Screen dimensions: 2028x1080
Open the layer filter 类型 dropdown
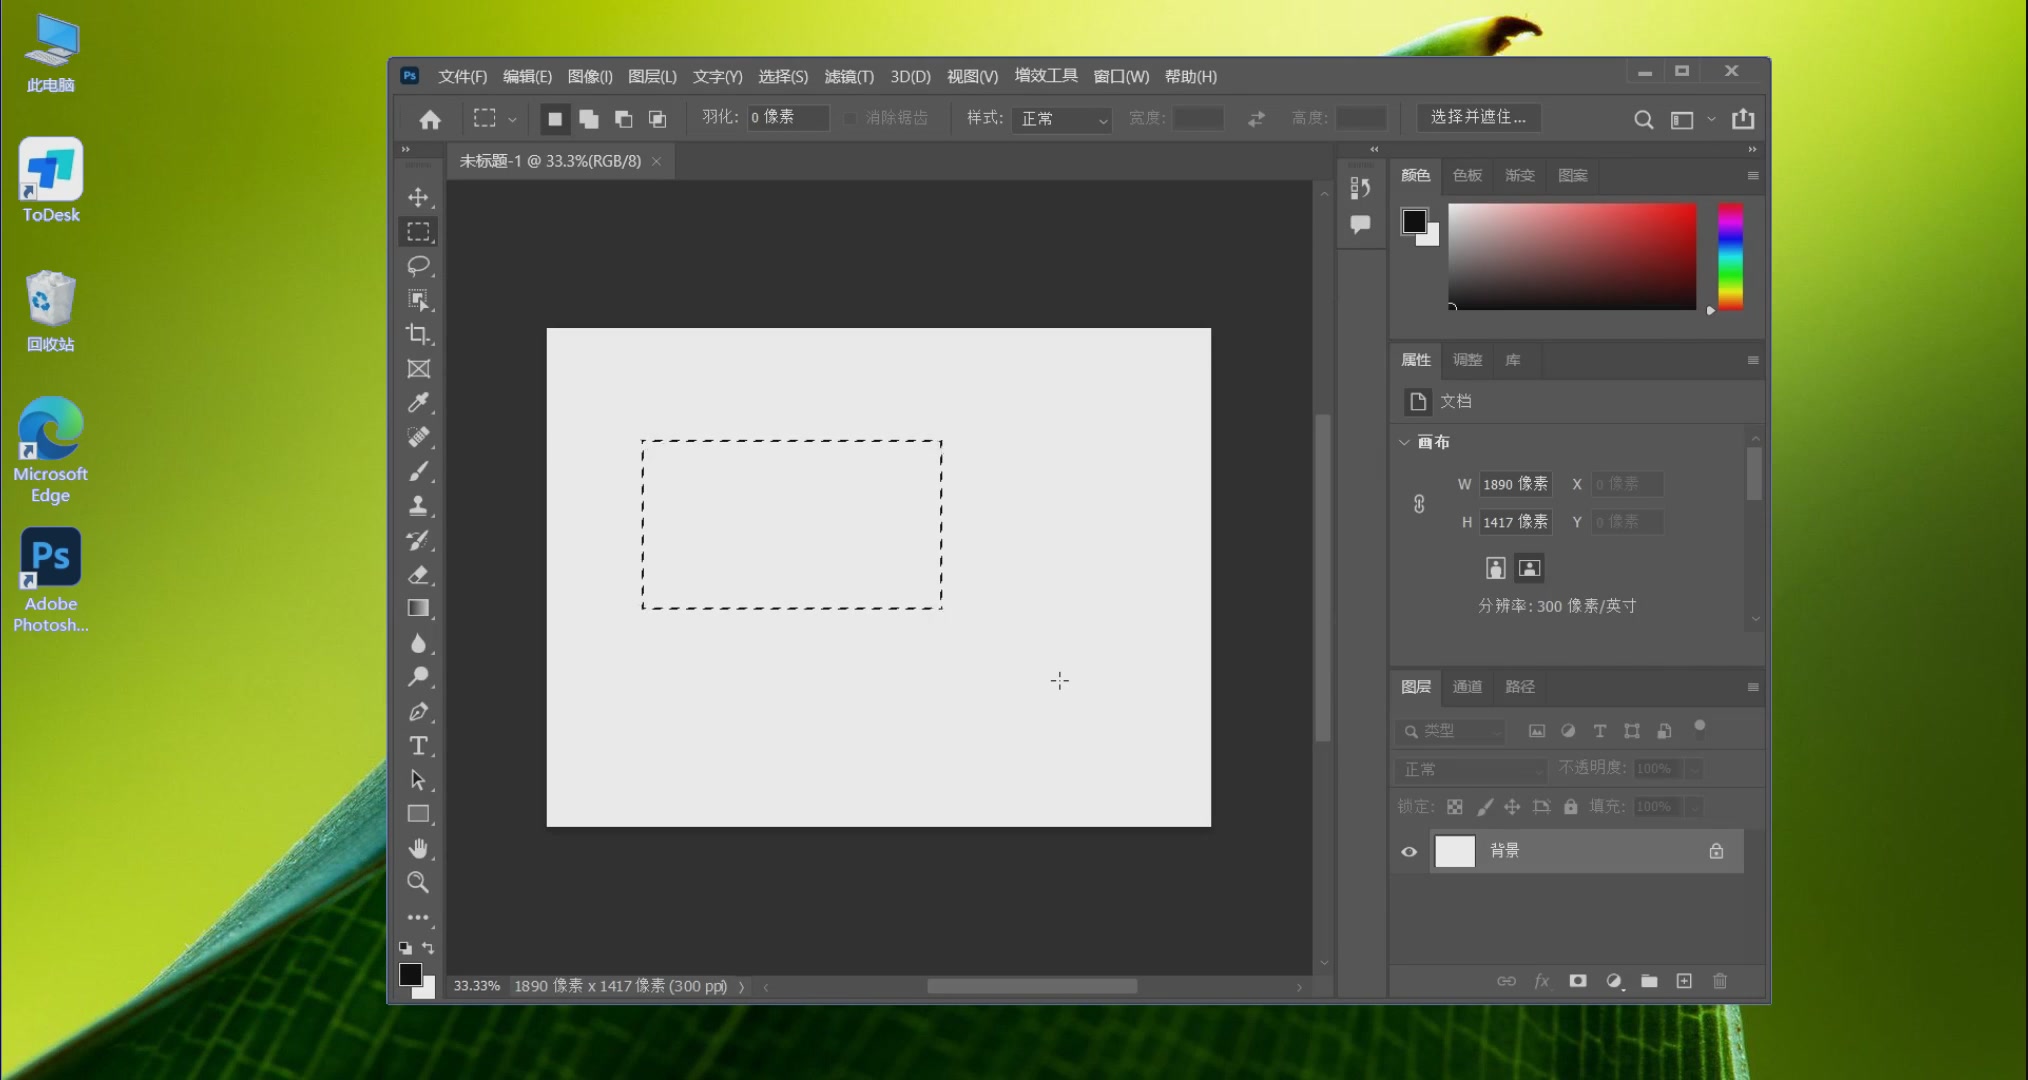pyautogui.click(x=1450, y=731)
